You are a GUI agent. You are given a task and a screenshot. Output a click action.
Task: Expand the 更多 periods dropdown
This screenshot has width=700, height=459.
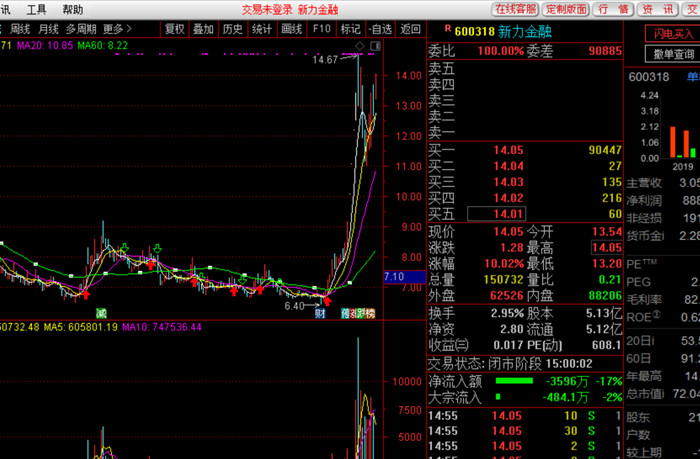point(117,29)
